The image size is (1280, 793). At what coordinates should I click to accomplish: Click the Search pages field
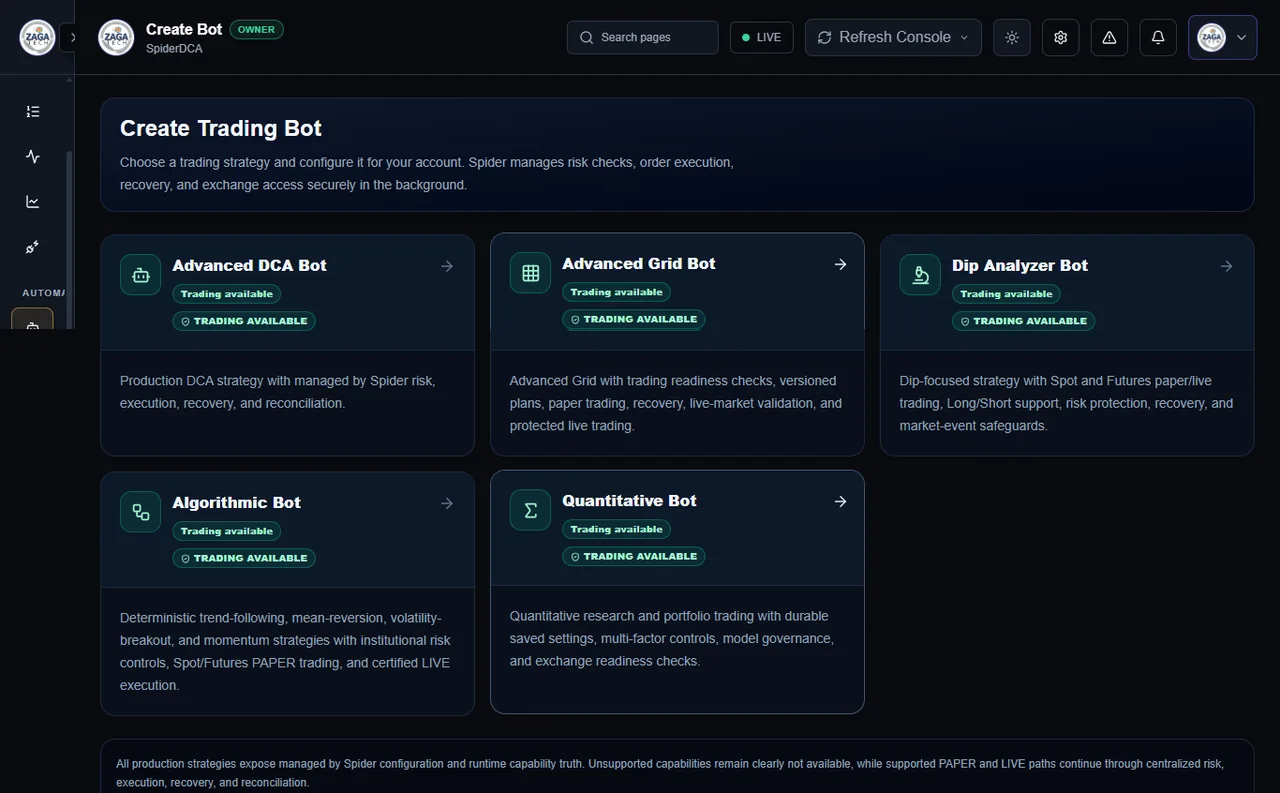(x=643, y=37)
